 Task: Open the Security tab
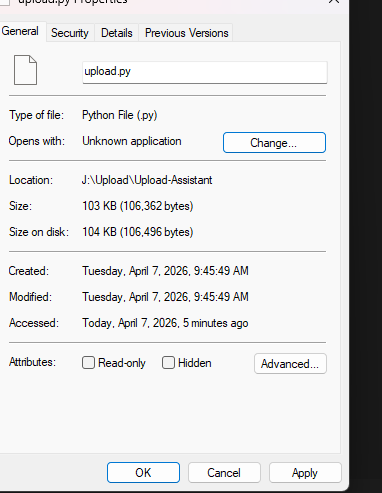70,33
